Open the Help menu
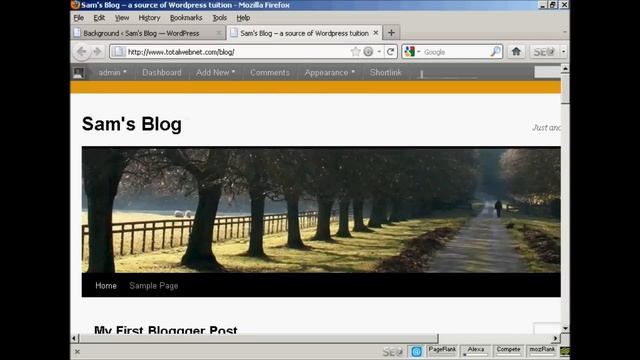This screenshot has height=360, width=640. (243, 18)
